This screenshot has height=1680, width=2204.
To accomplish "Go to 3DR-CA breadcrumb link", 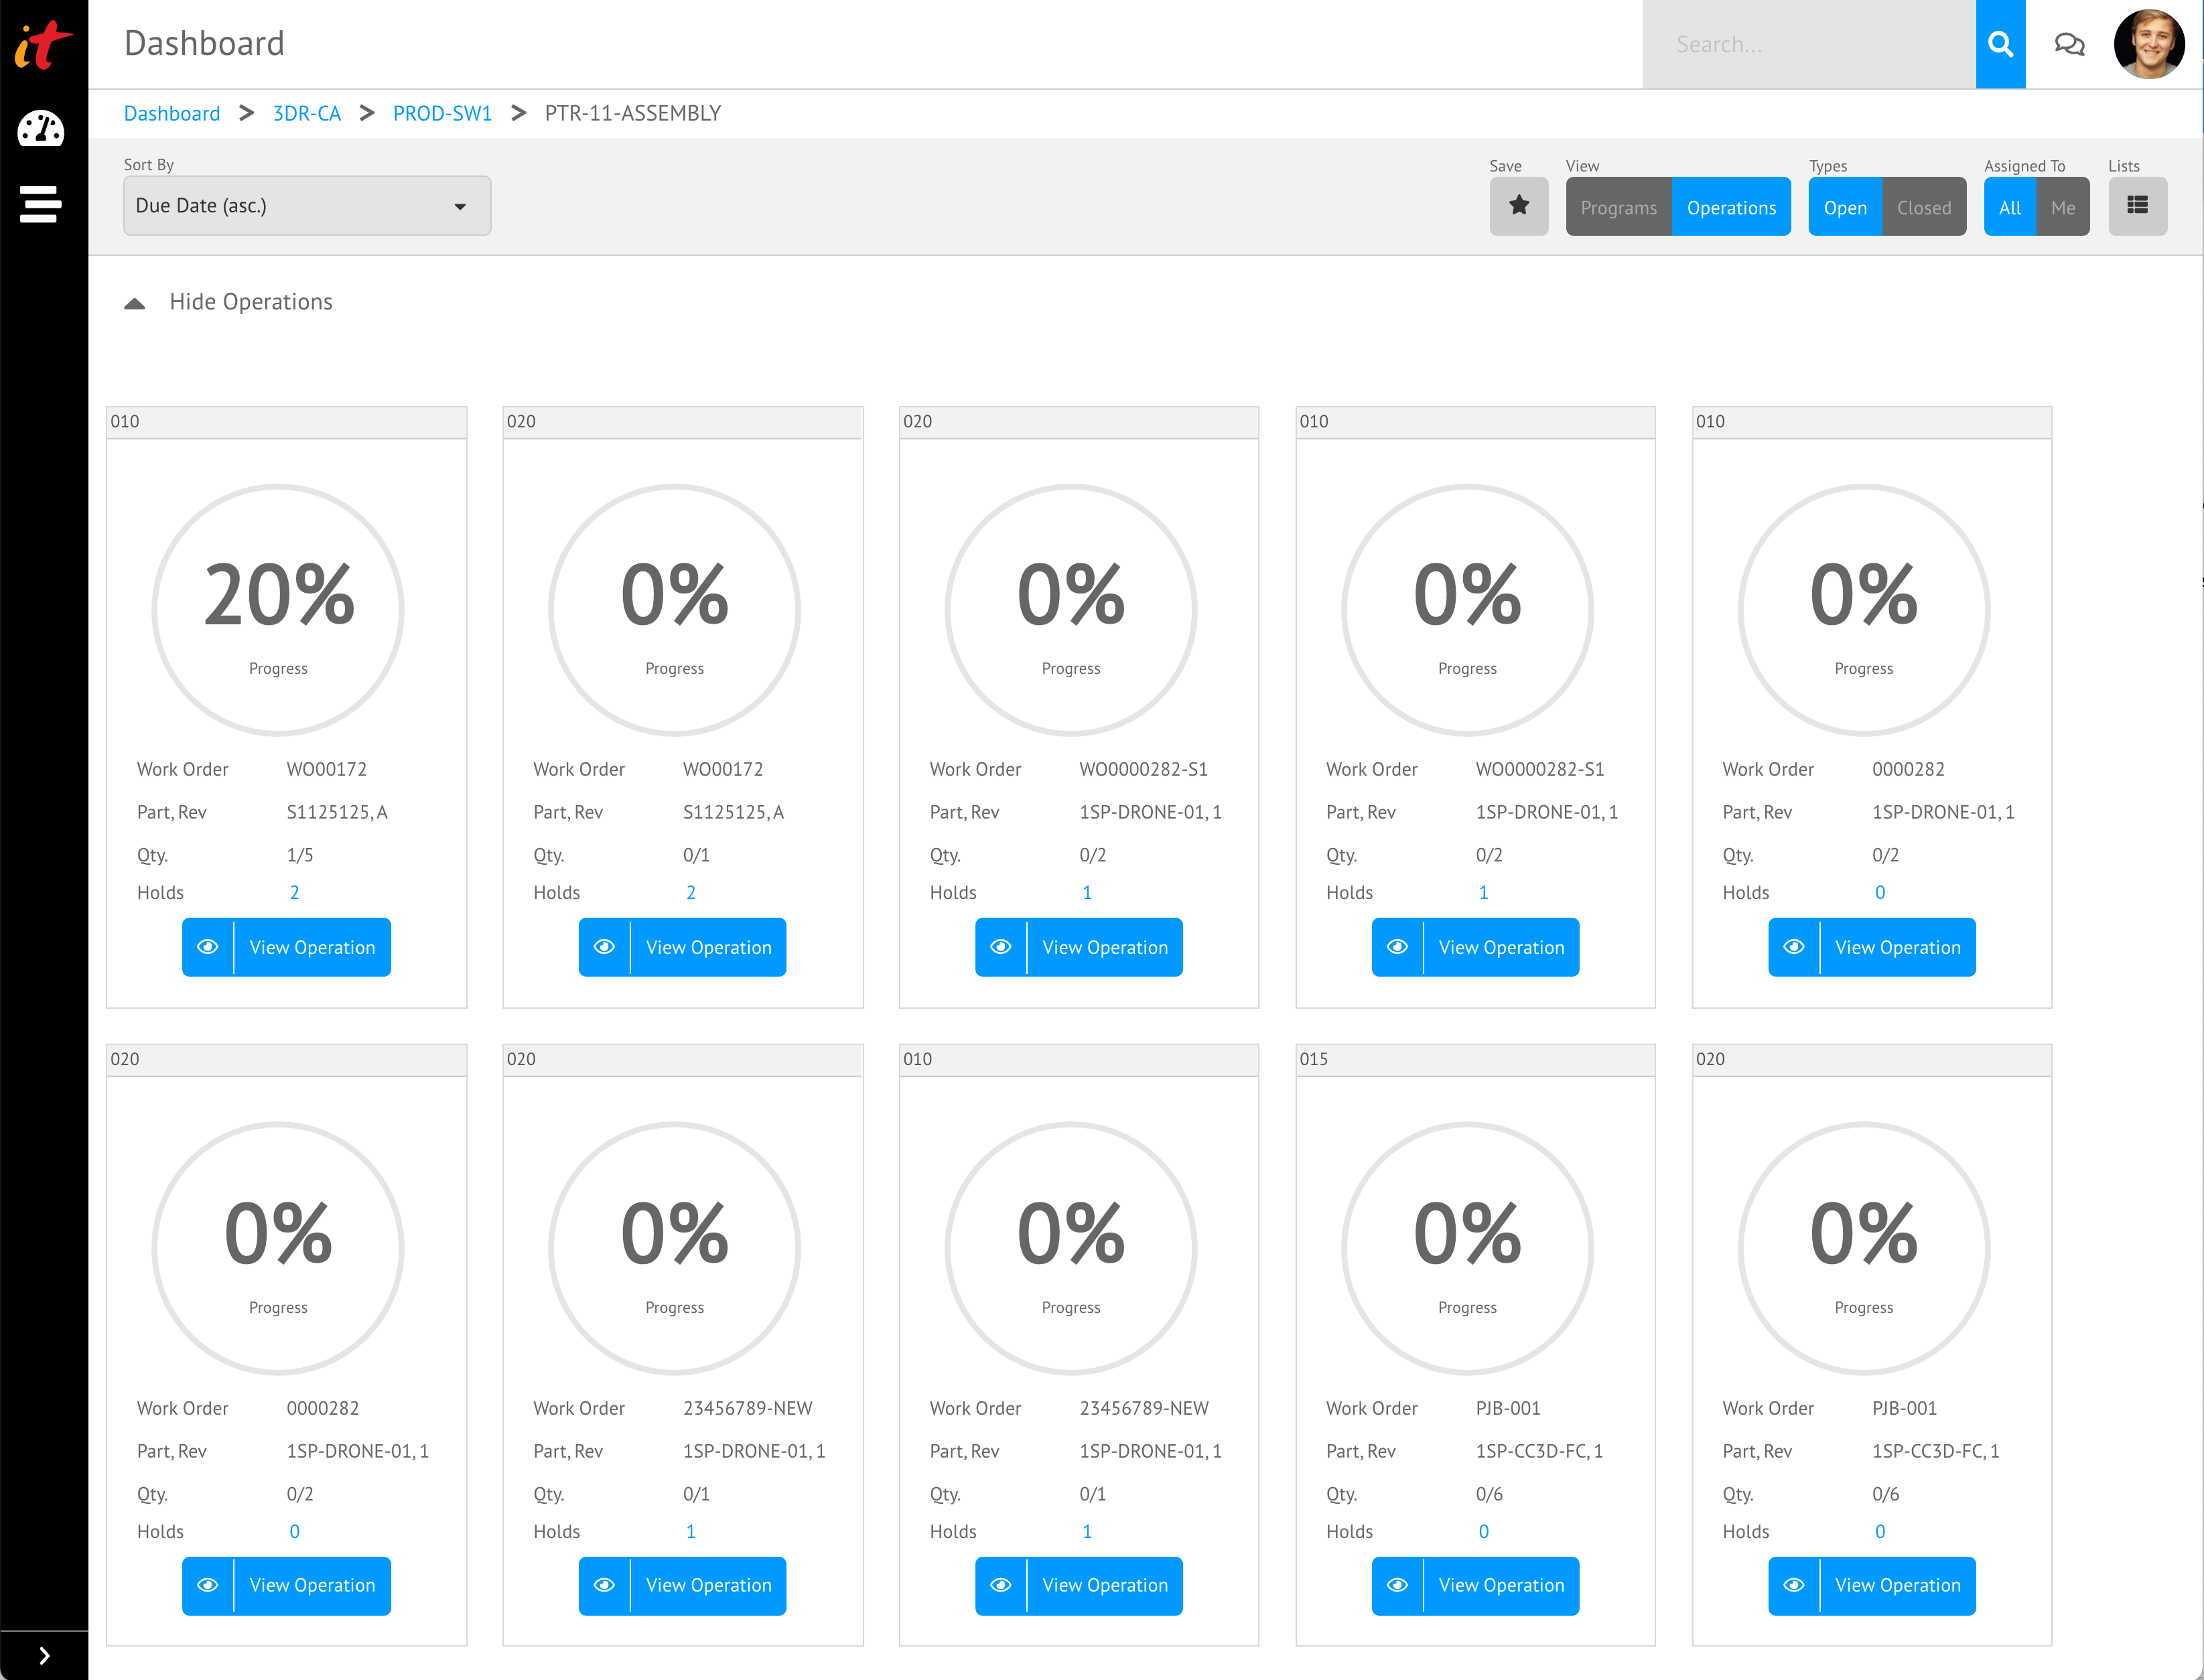I will point(307,113).
